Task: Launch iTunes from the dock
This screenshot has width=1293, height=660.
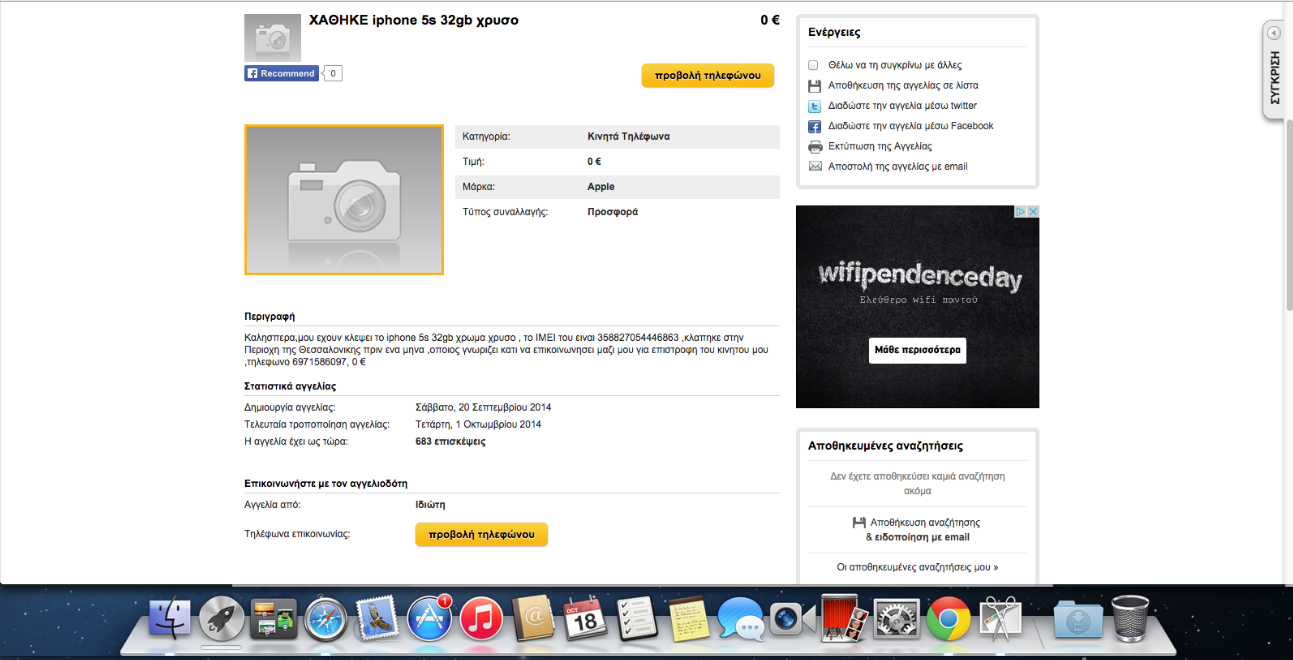Action: point(482,618)
